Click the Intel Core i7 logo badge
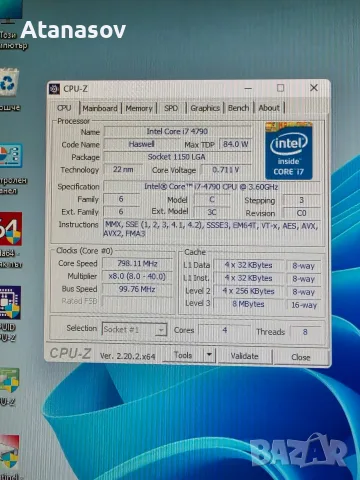Screen dimensions: 360x480 289,151
